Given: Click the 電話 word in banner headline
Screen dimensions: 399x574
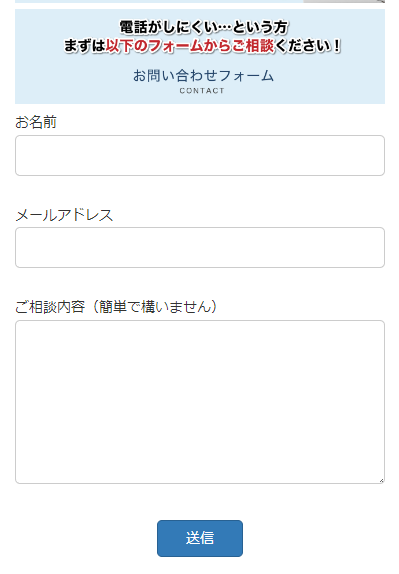Looking at the screenshot, I should [x=133, y=27].
